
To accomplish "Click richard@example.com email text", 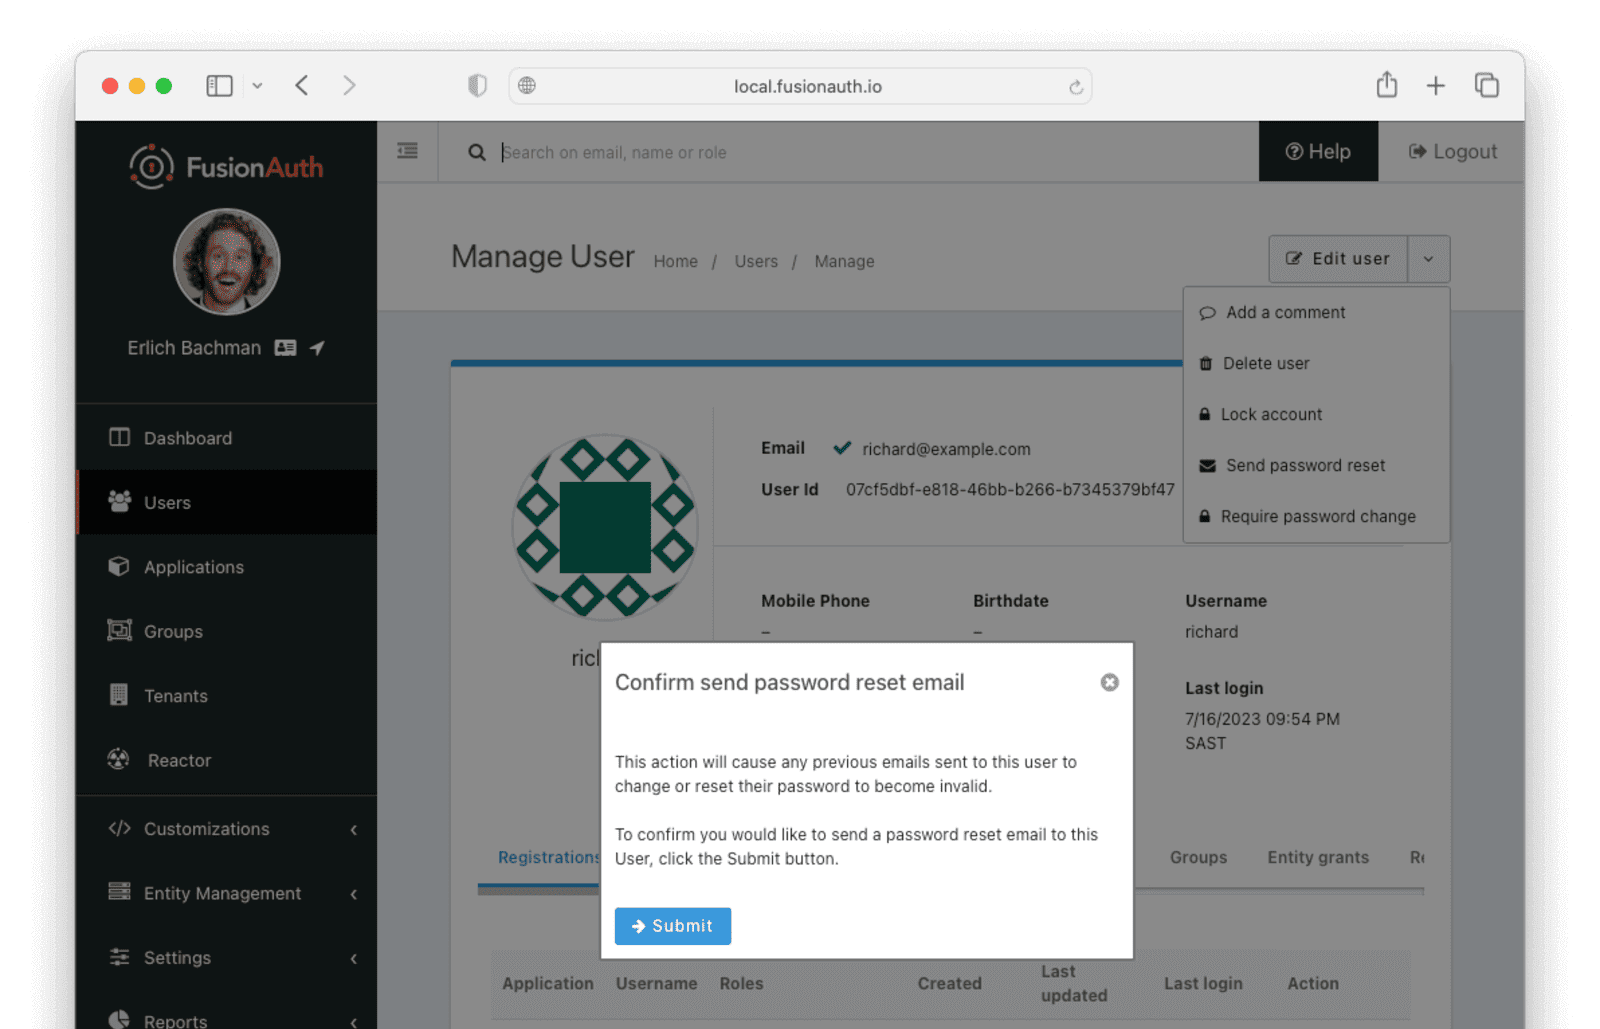I will [x=946, y=449].
